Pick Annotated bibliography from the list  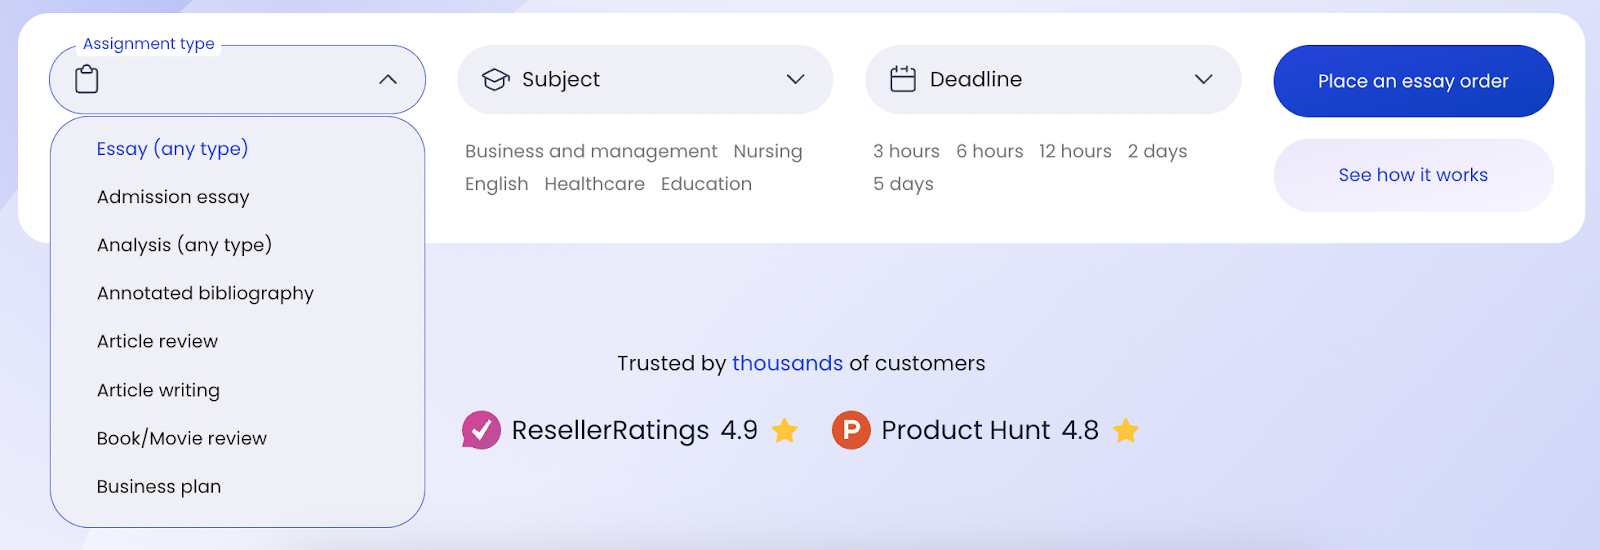coord(205,293)
